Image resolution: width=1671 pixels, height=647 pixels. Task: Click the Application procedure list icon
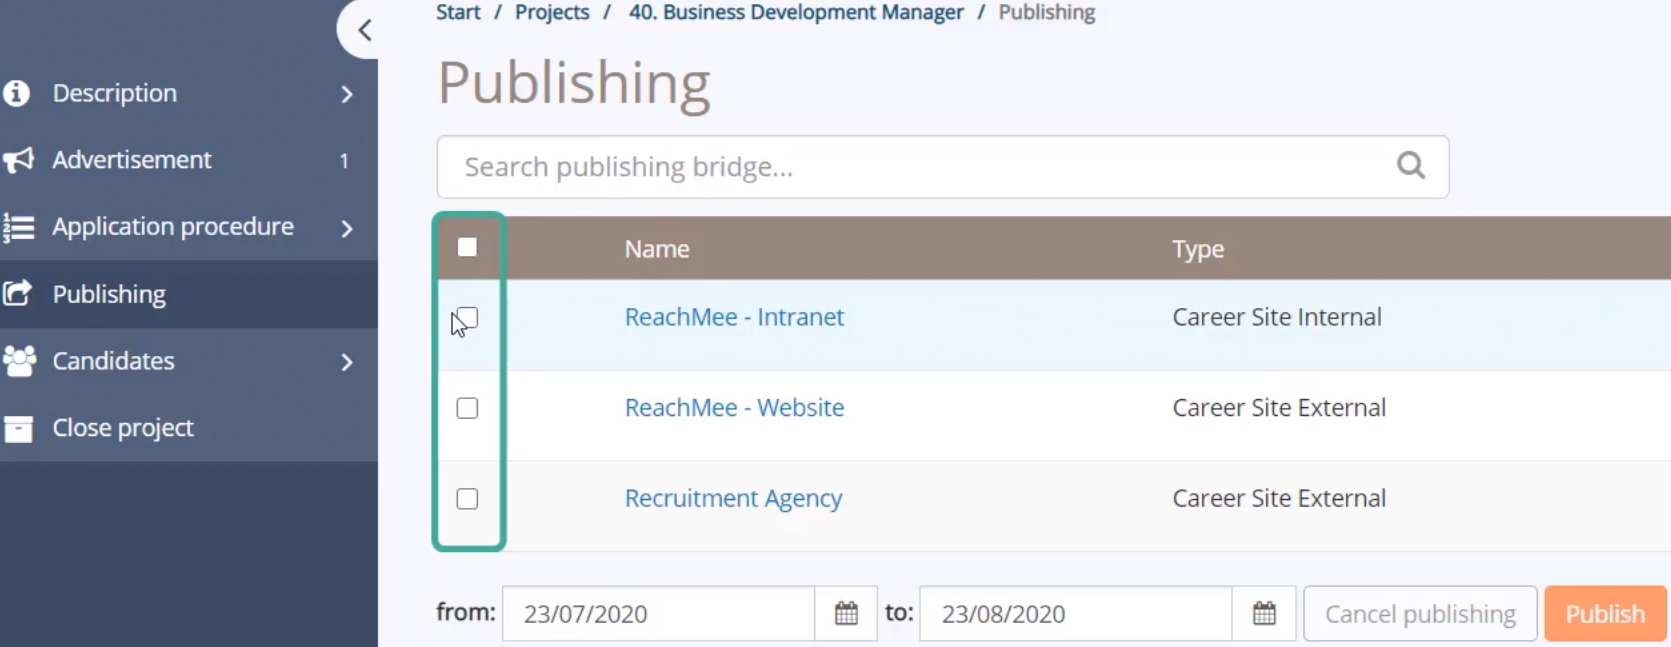18,227
